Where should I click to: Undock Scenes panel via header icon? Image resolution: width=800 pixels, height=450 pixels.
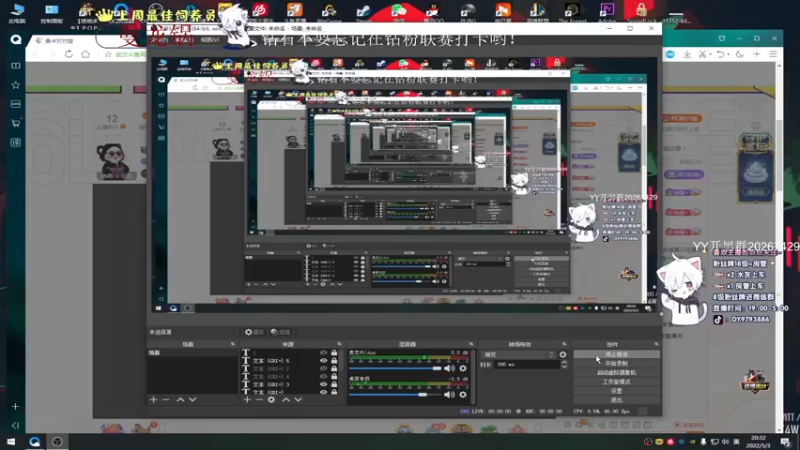pyautogui.click(x=233, y=344)
